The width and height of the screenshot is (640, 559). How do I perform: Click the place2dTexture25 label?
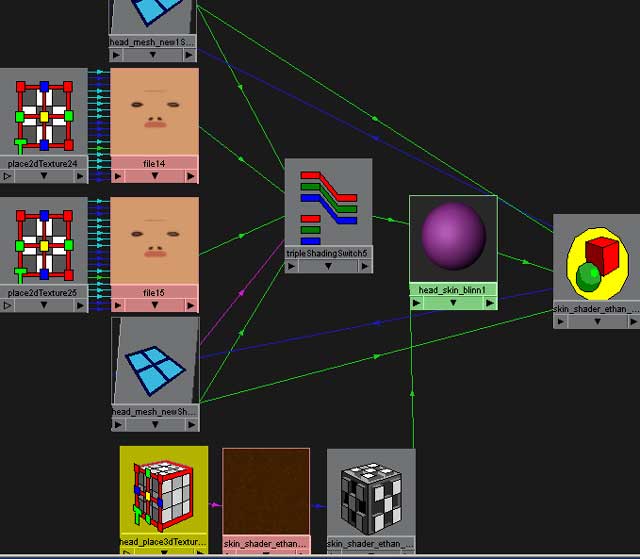coord(42,293)
